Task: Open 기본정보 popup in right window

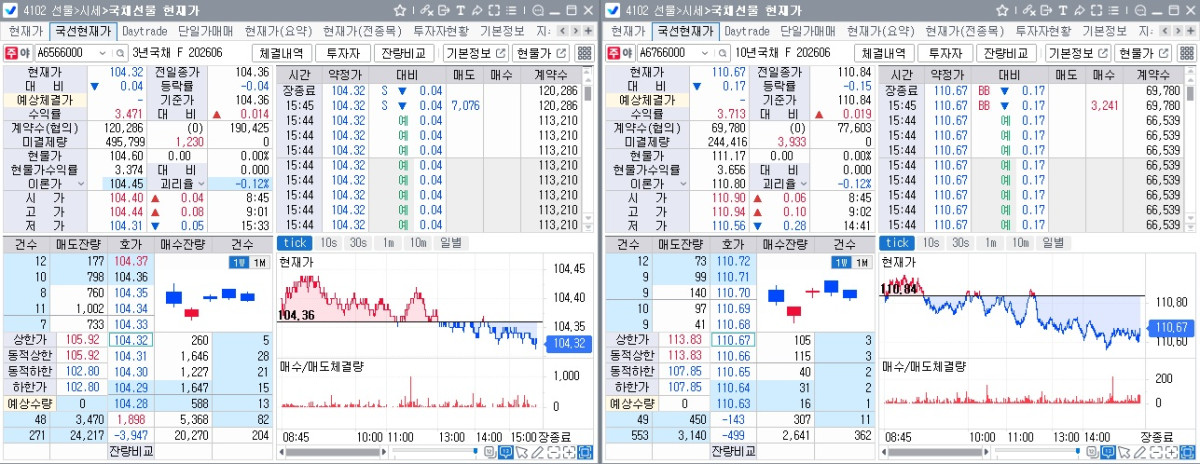Action: 1078,53
